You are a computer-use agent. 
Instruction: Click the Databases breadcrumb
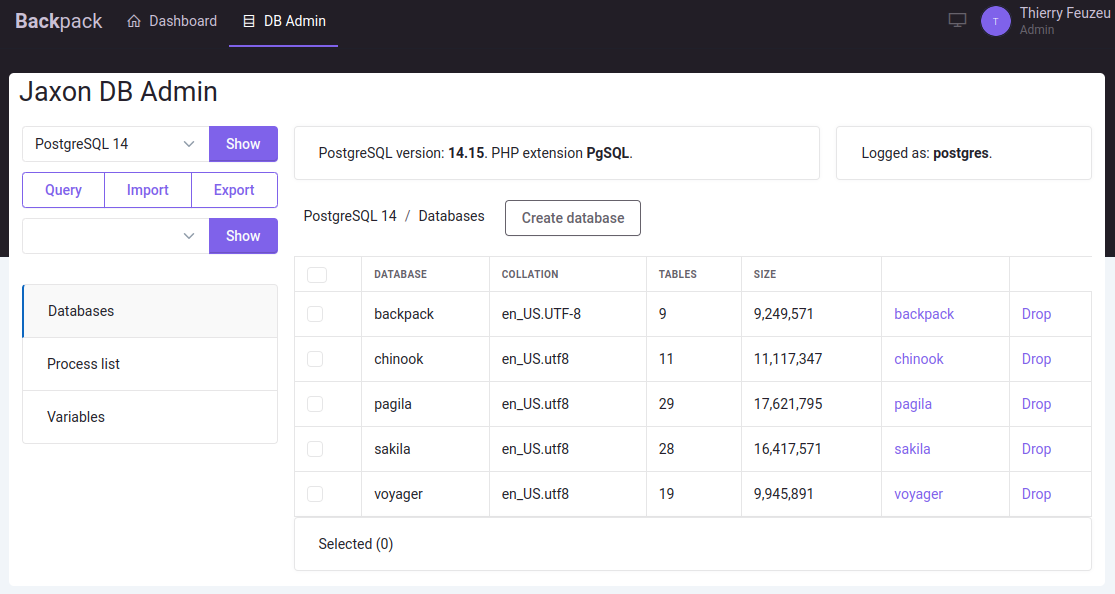coord(452,216)
